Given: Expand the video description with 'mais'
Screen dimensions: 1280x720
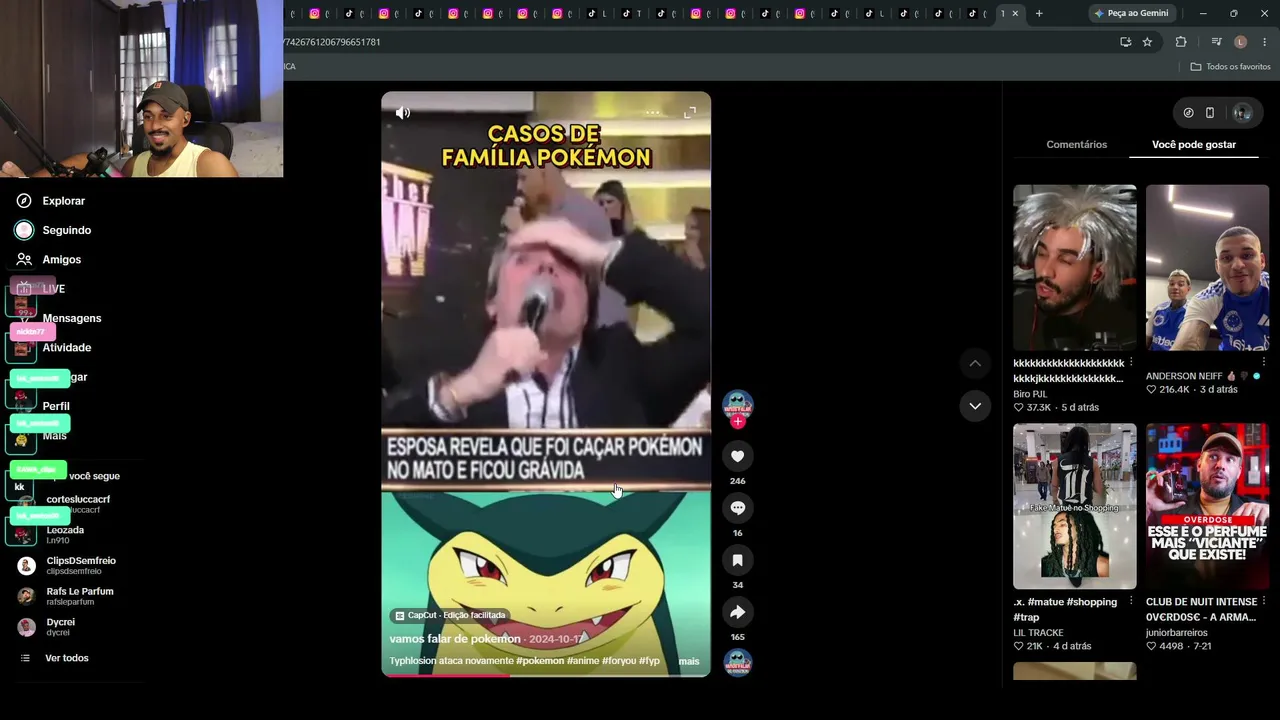Looking at the screenshot, I should [x=689, y=661].
